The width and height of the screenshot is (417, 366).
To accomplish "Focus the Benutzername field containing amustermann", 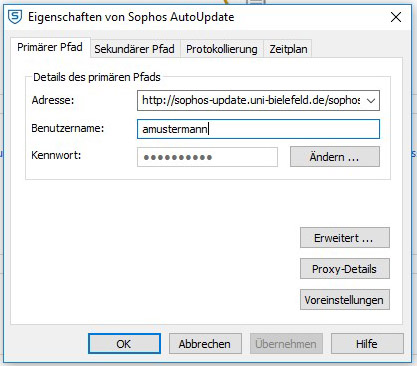I will point(258,129).
